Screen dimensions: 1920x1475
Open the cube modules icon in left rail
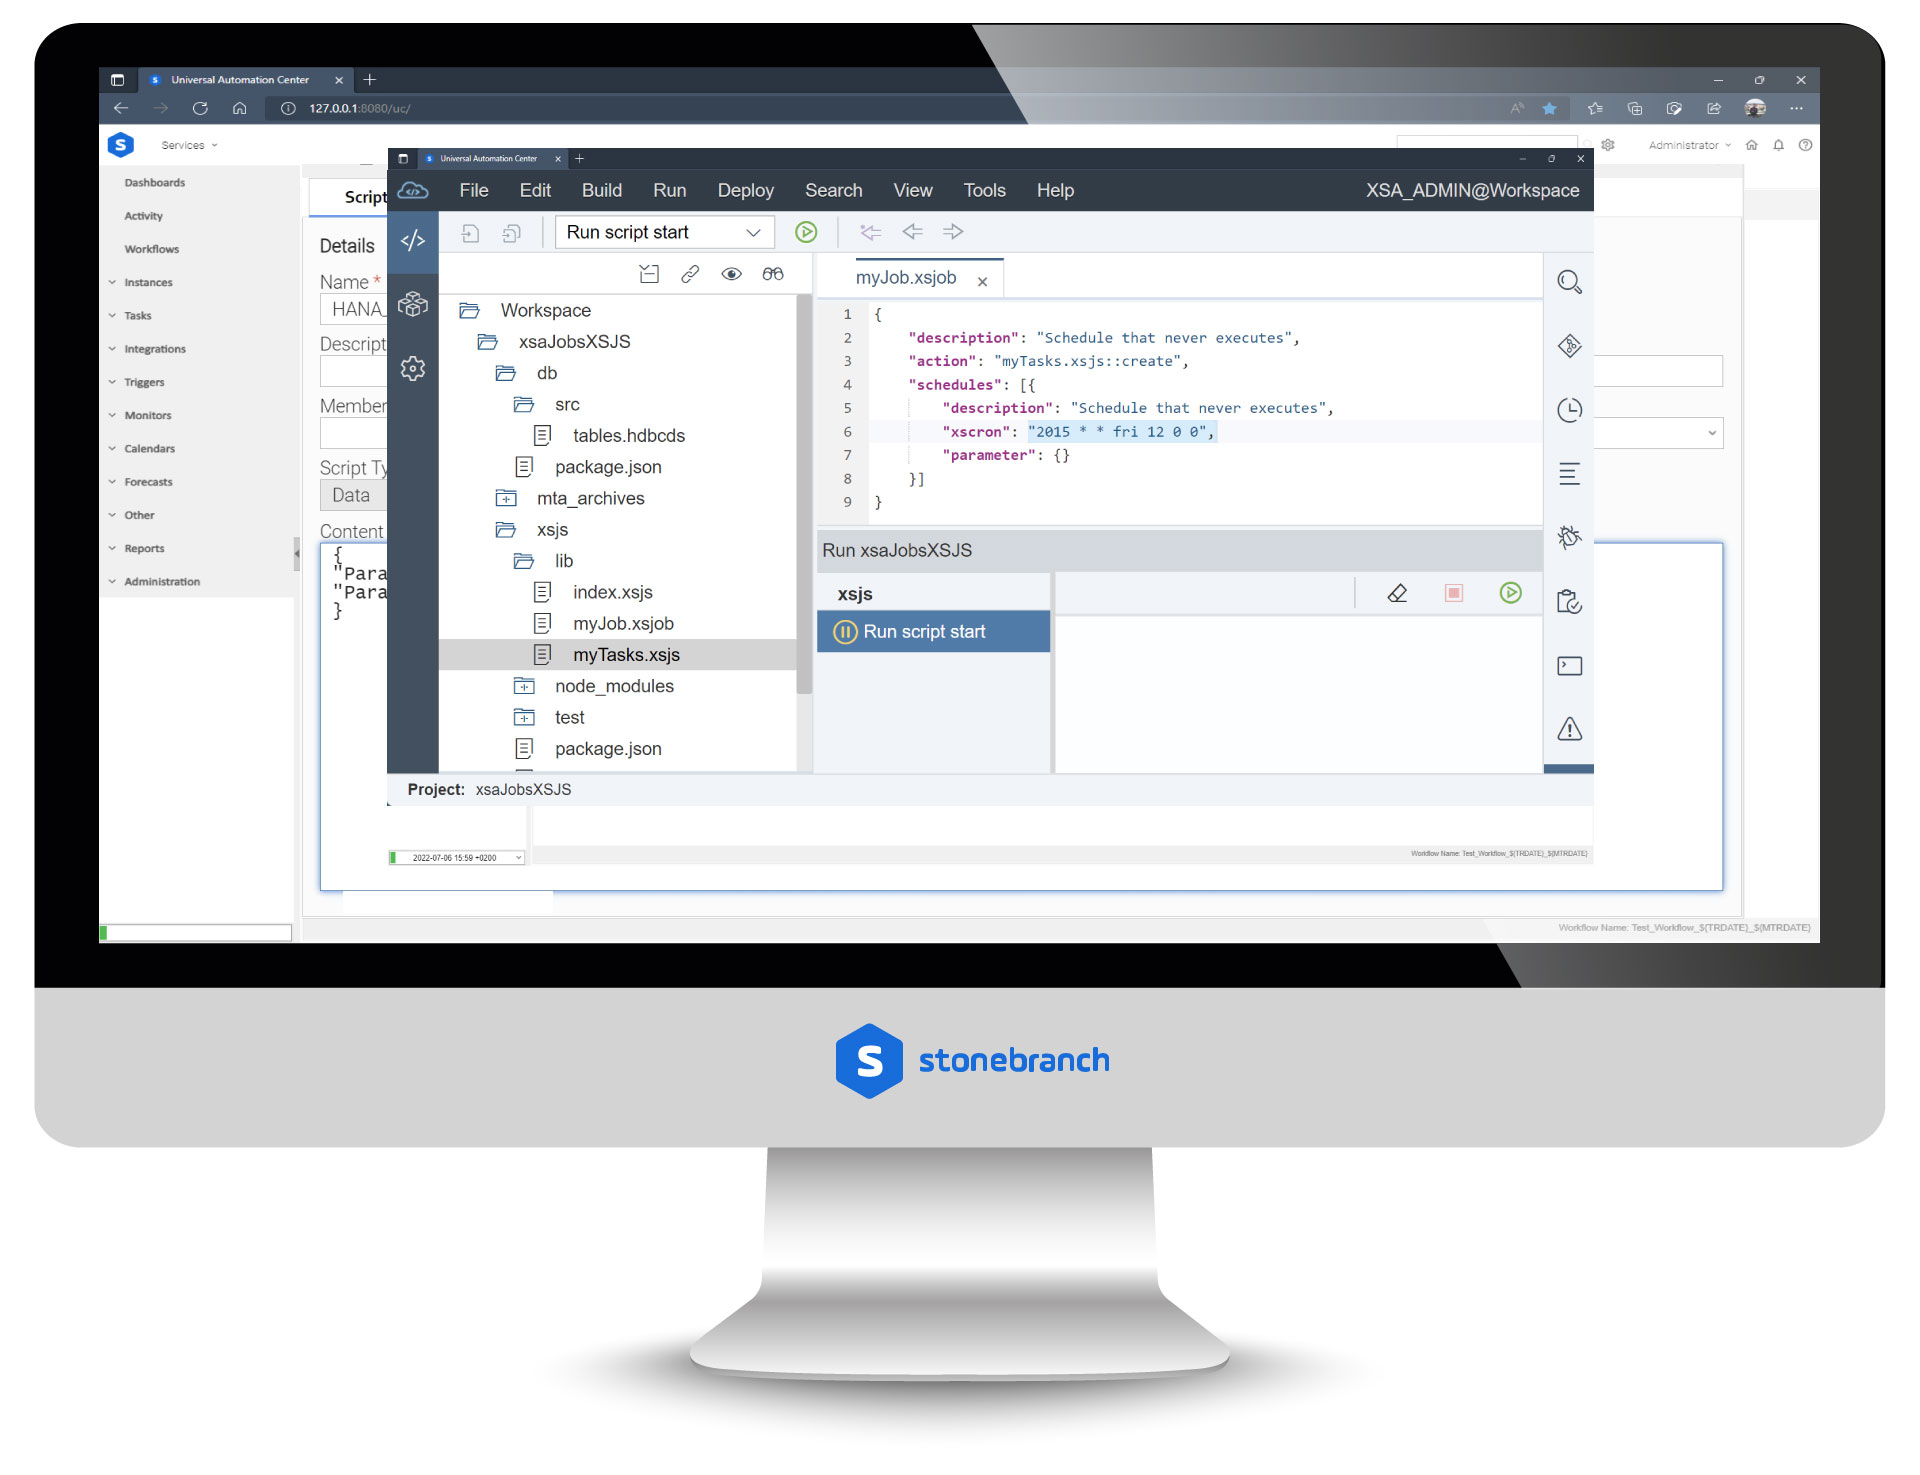pos(412,304)
